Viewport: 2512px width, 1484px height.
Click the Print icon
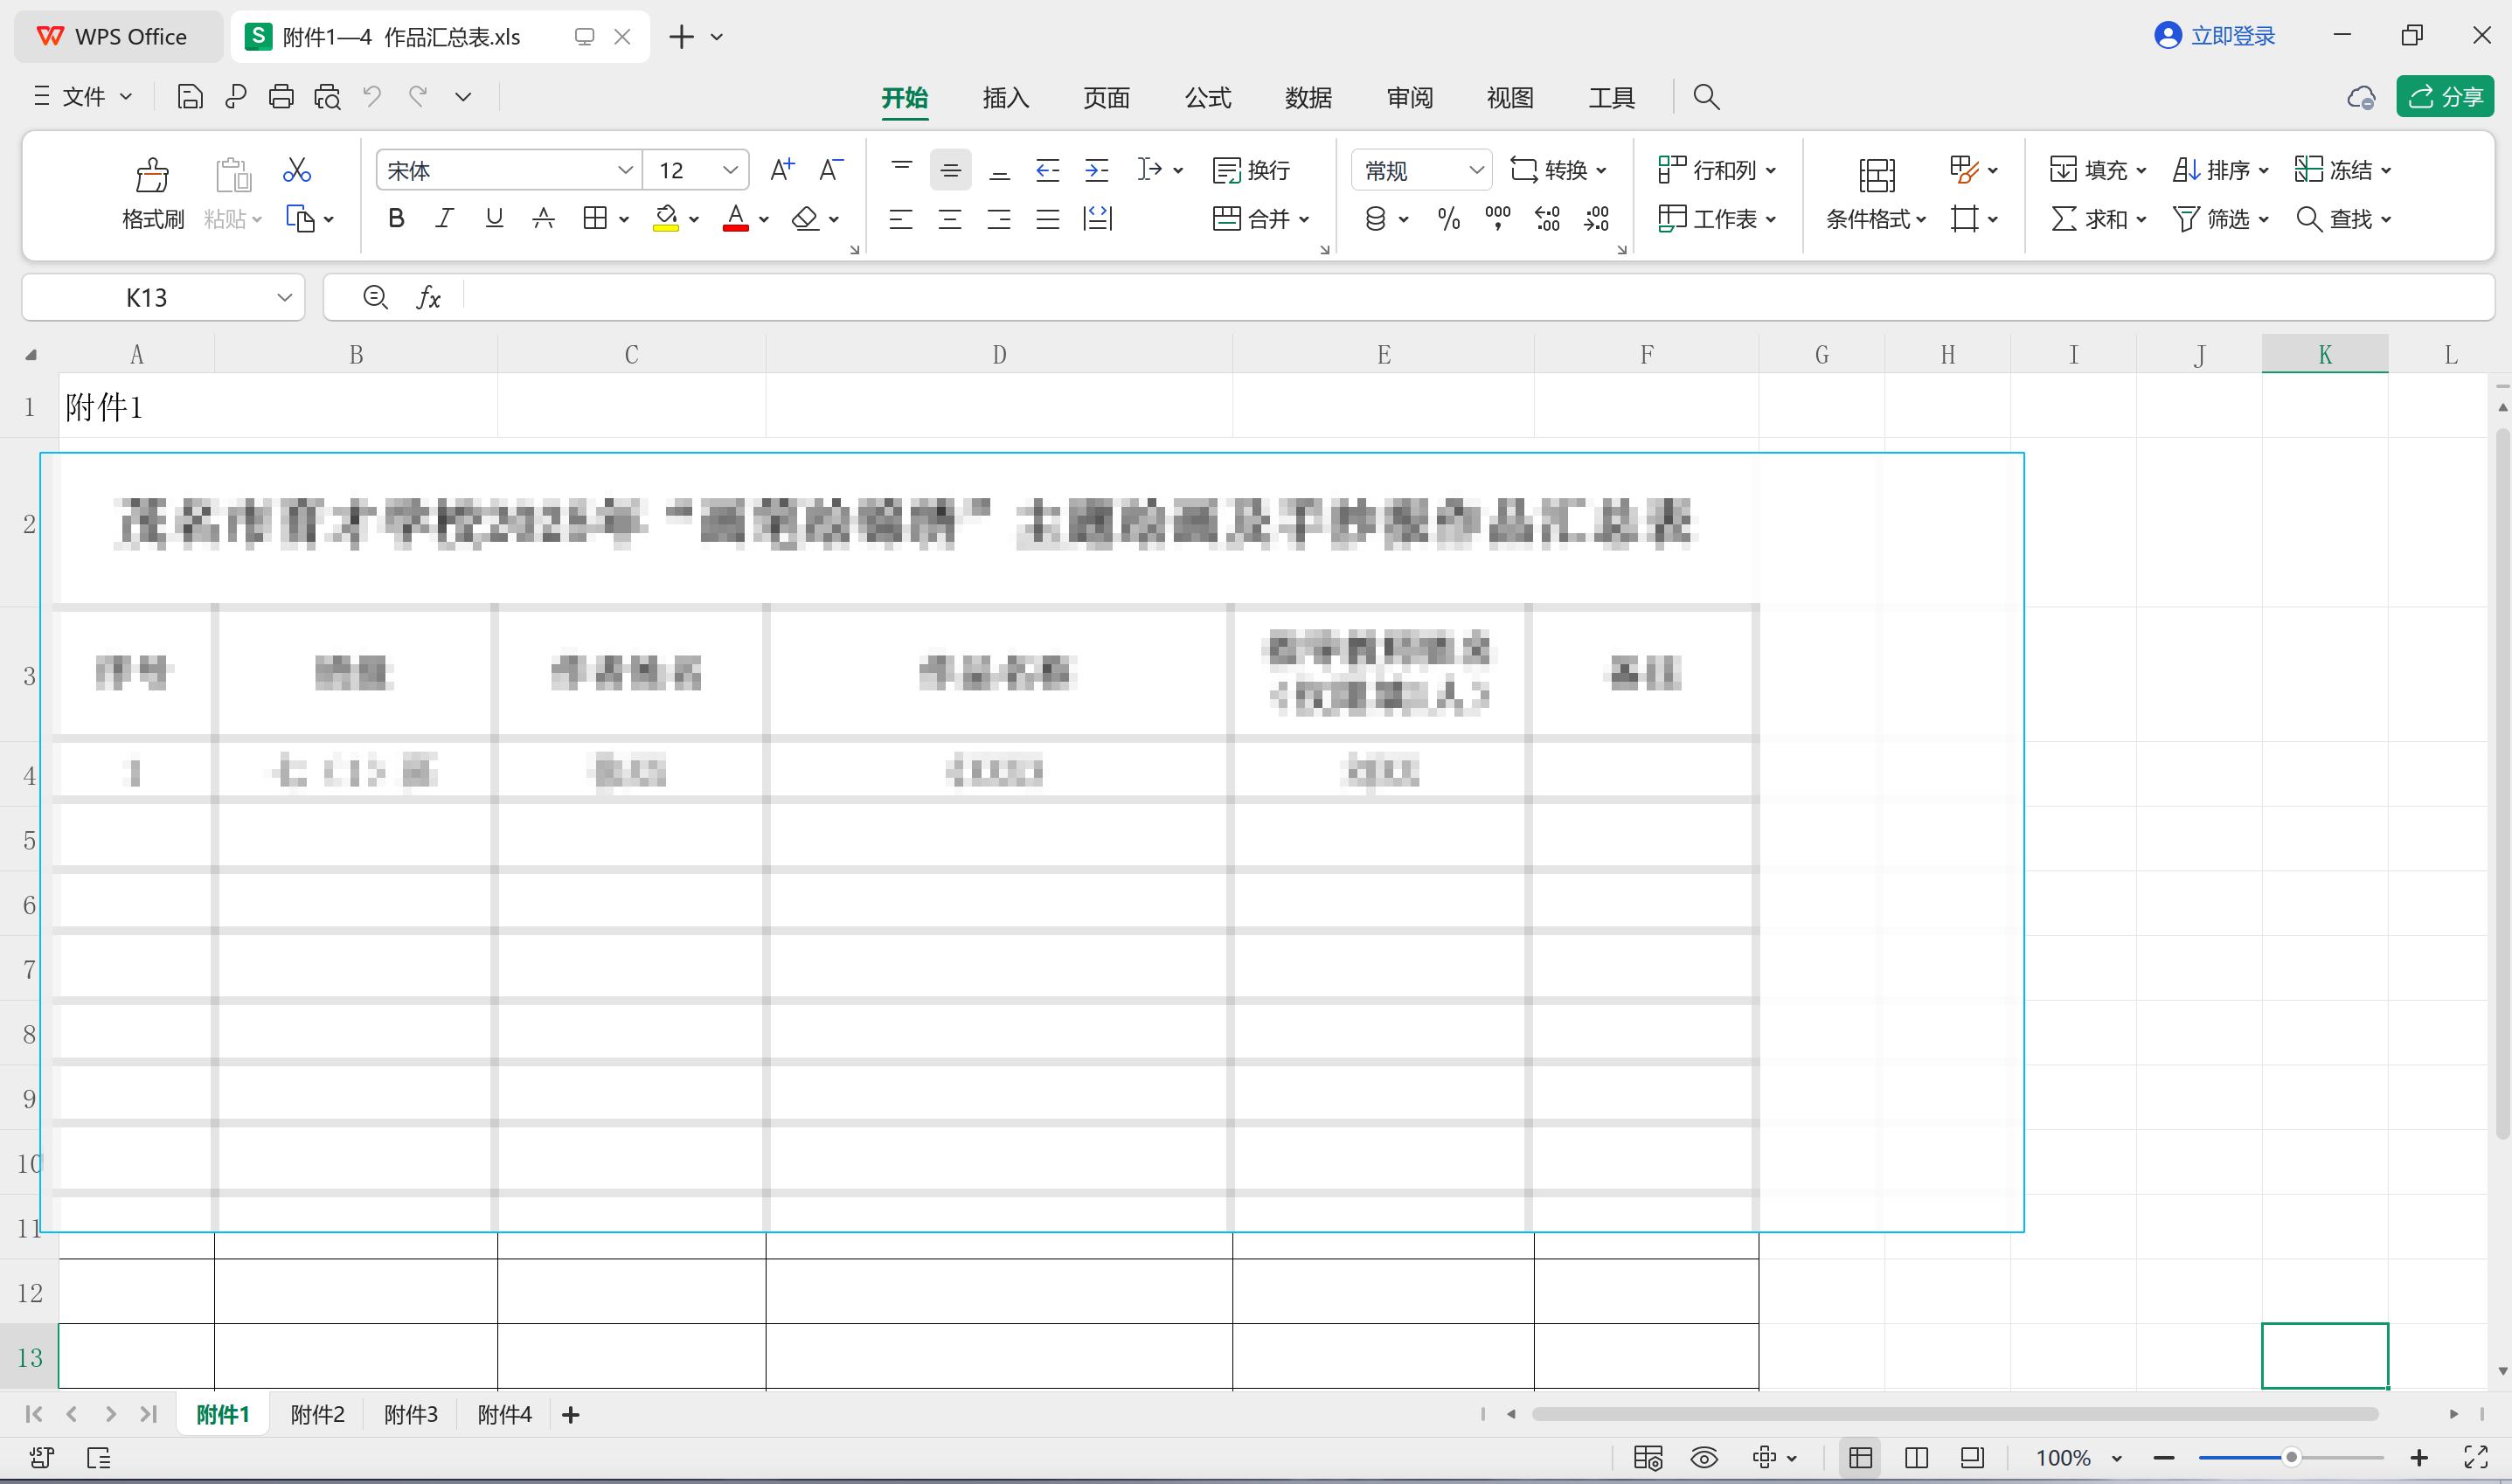tap(281, 97)
